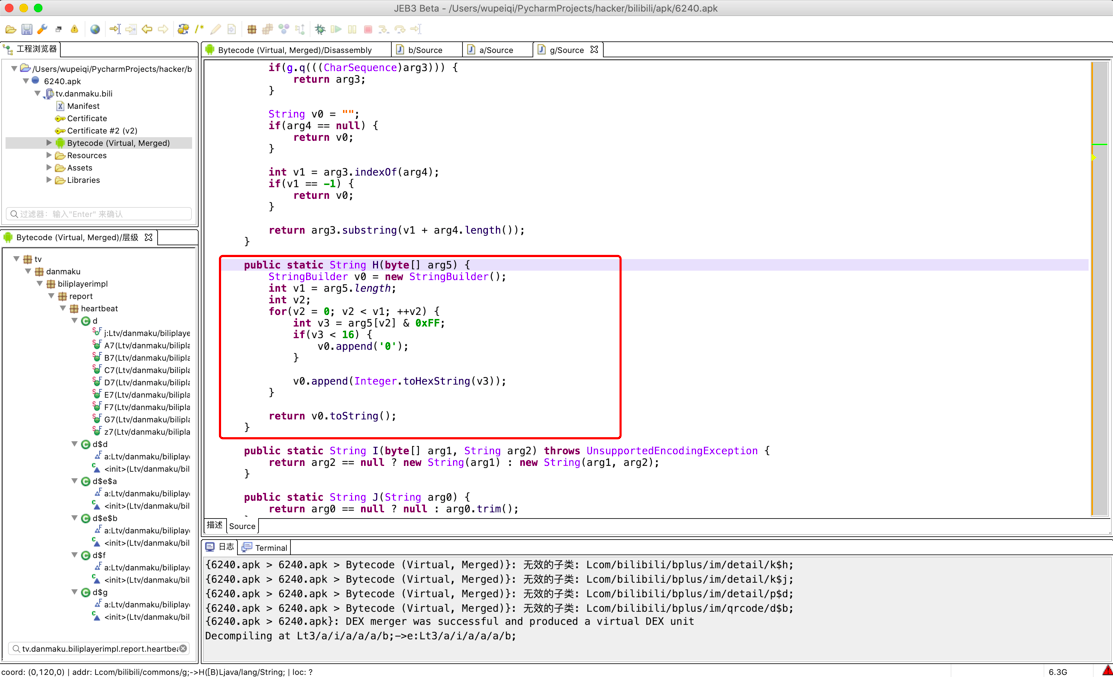Collapse the d$f class node

tap(75, 555)
